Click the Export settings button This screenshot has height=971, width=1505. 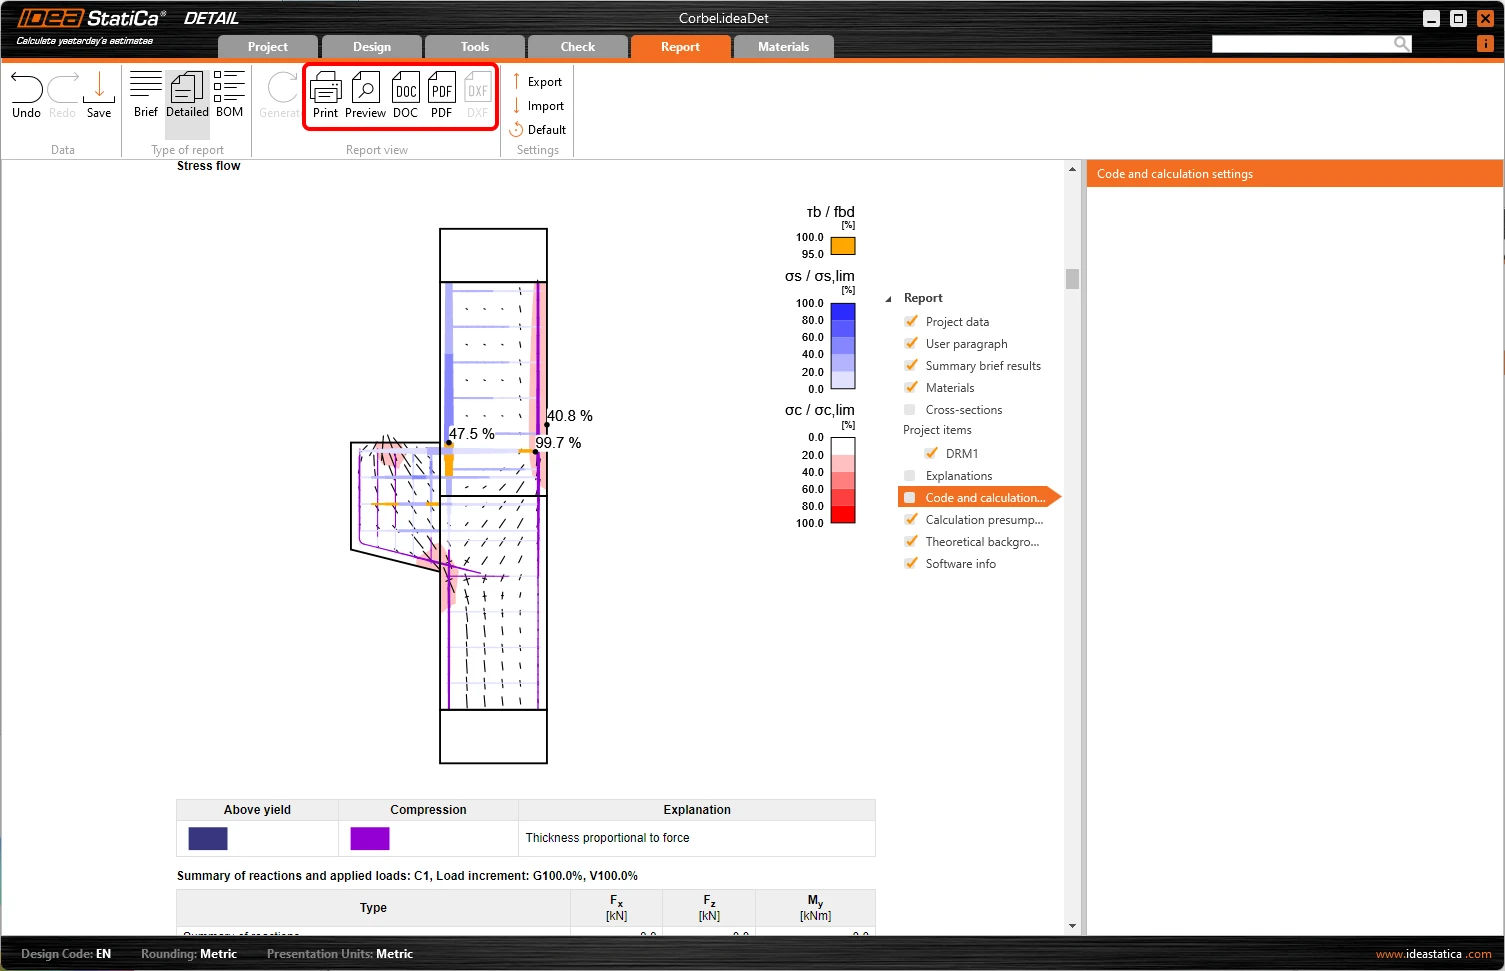point(537,81)
